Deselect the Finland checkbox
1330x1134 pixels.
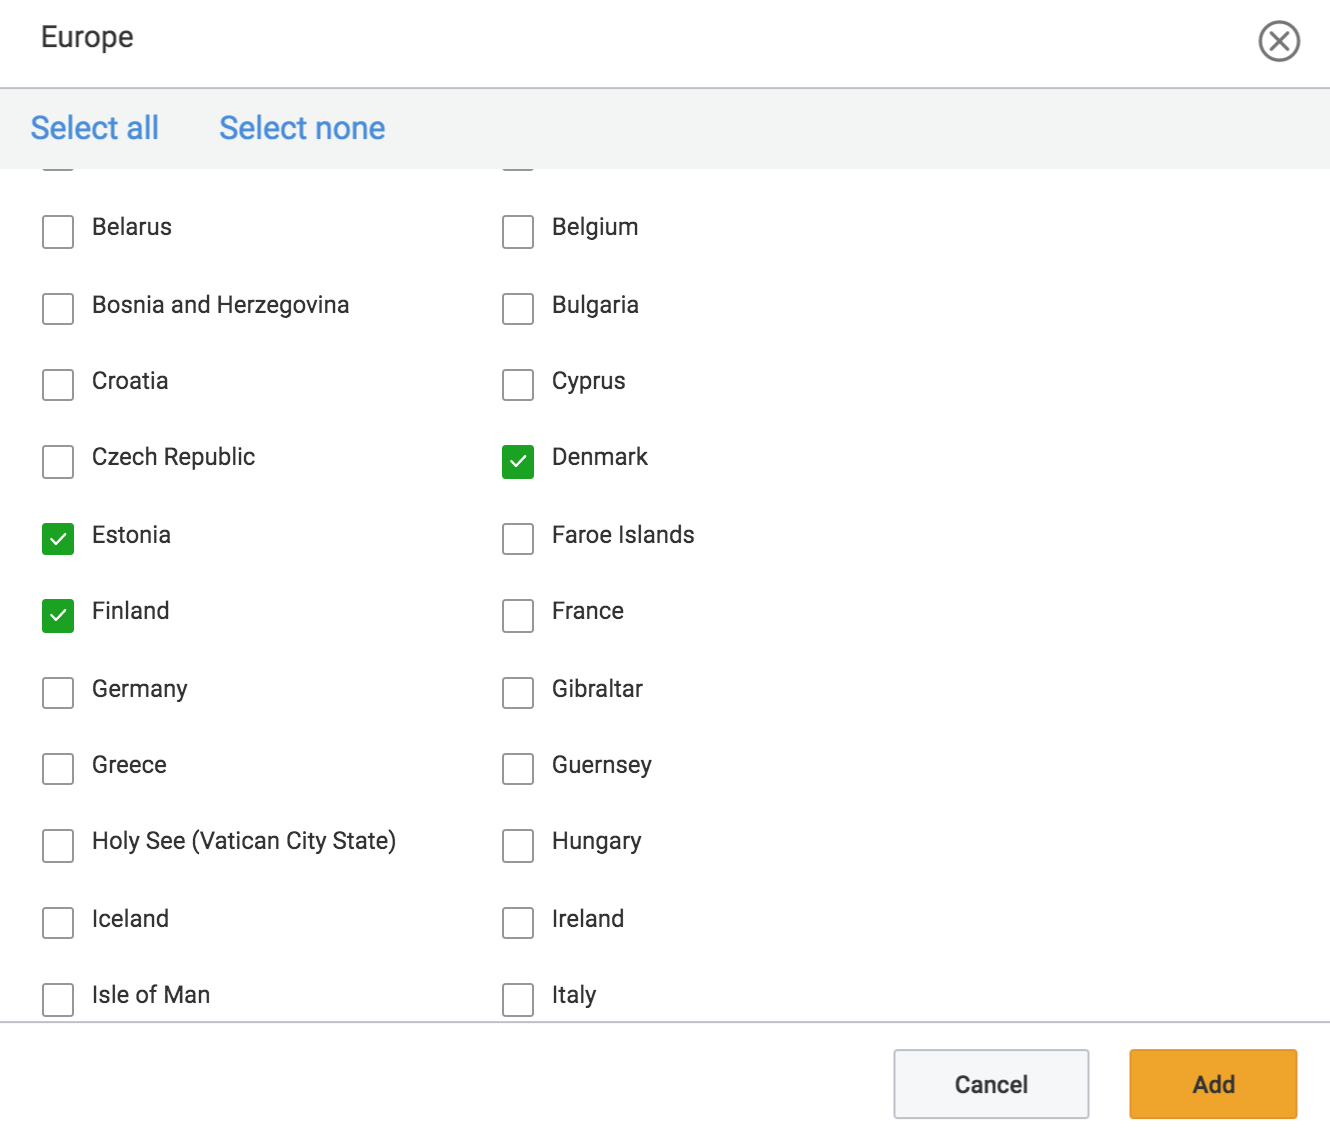click(58, 616)
